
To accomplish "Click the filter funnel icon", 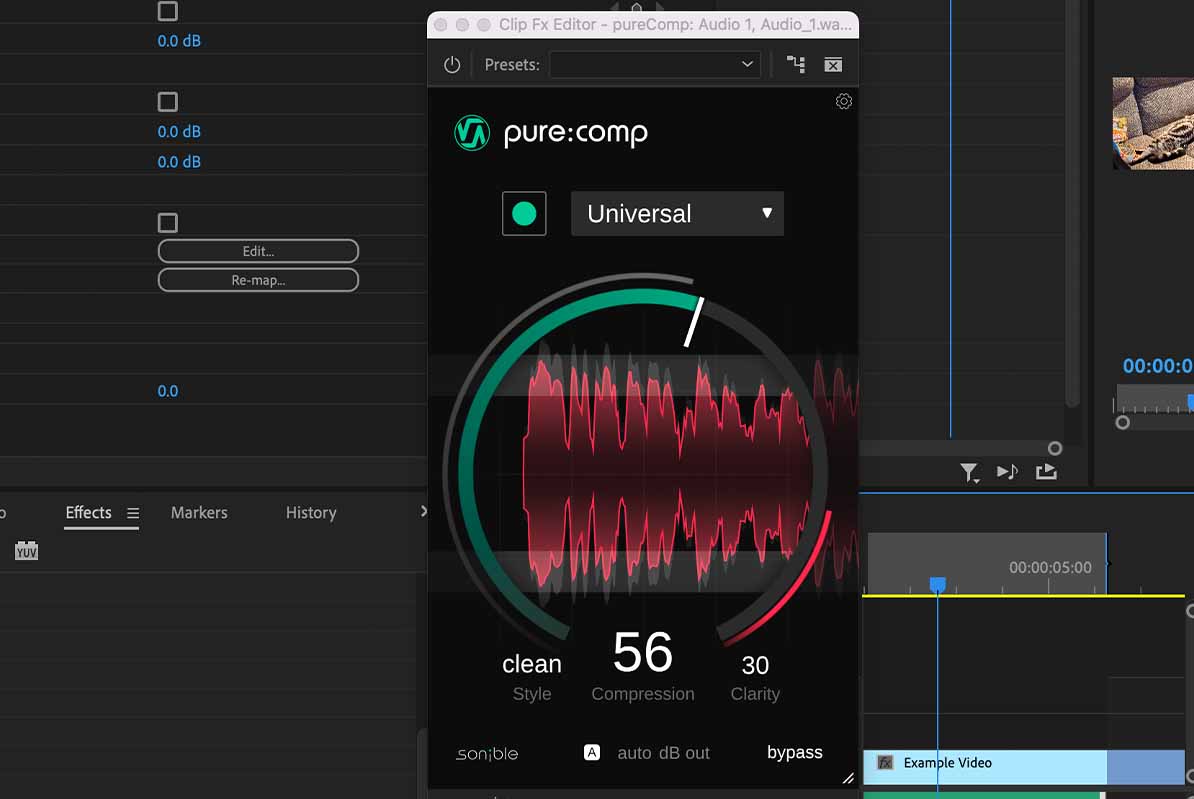I will (969, 473).
